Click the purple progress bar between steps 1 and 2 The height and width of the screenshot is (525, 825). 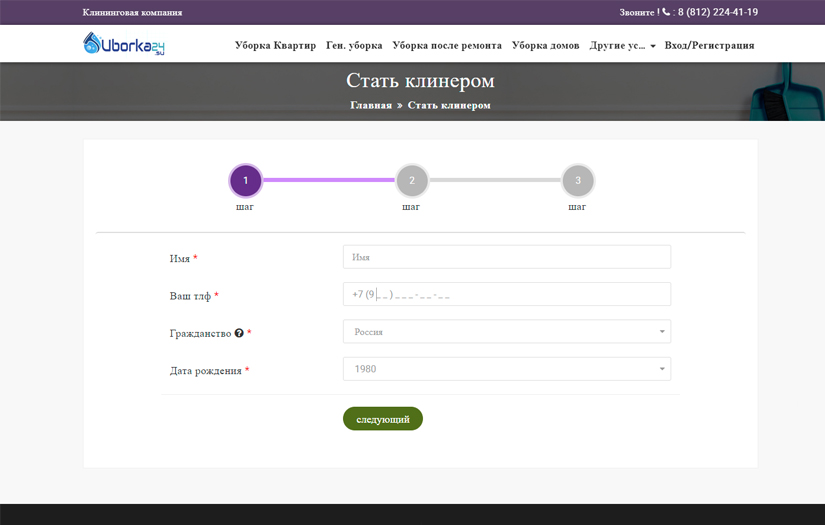[x=328, y=180]
